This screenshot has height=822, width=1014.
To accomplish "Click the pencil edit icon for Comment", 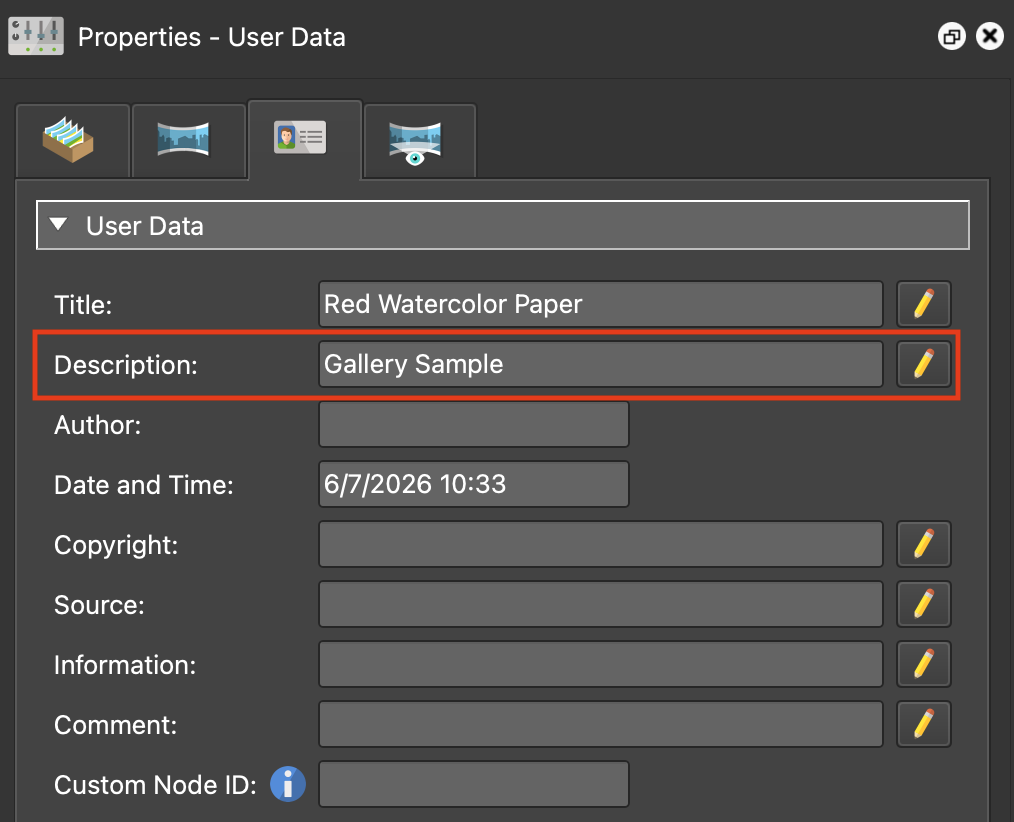I will 923,724.
